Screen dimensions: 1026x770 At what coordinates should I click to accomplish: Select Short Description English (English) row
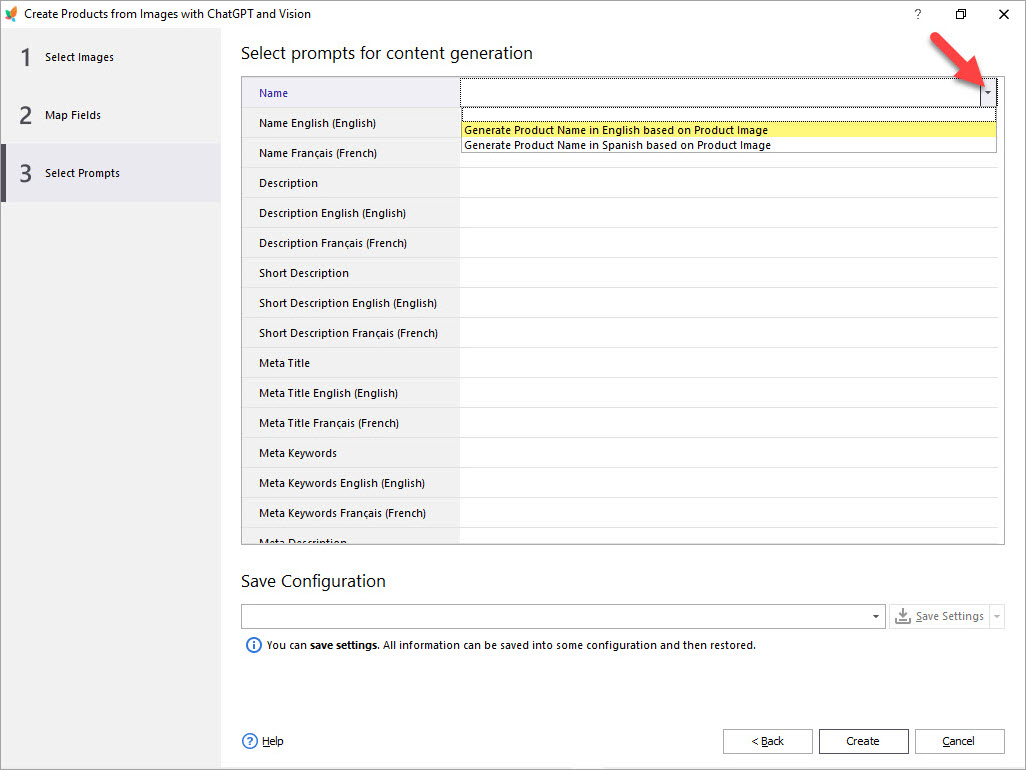351,303
